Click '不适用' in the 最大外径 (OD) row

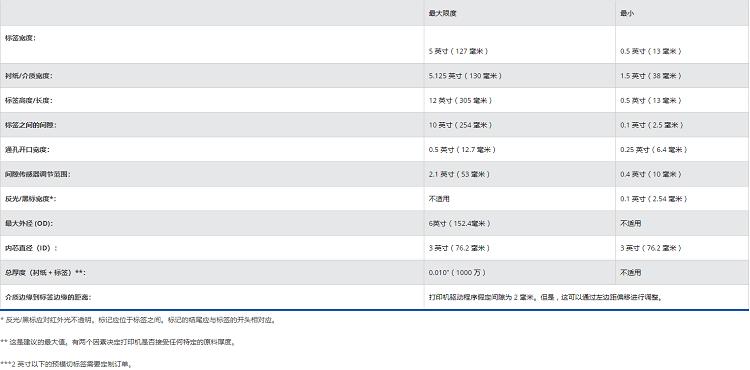(630, 224)
